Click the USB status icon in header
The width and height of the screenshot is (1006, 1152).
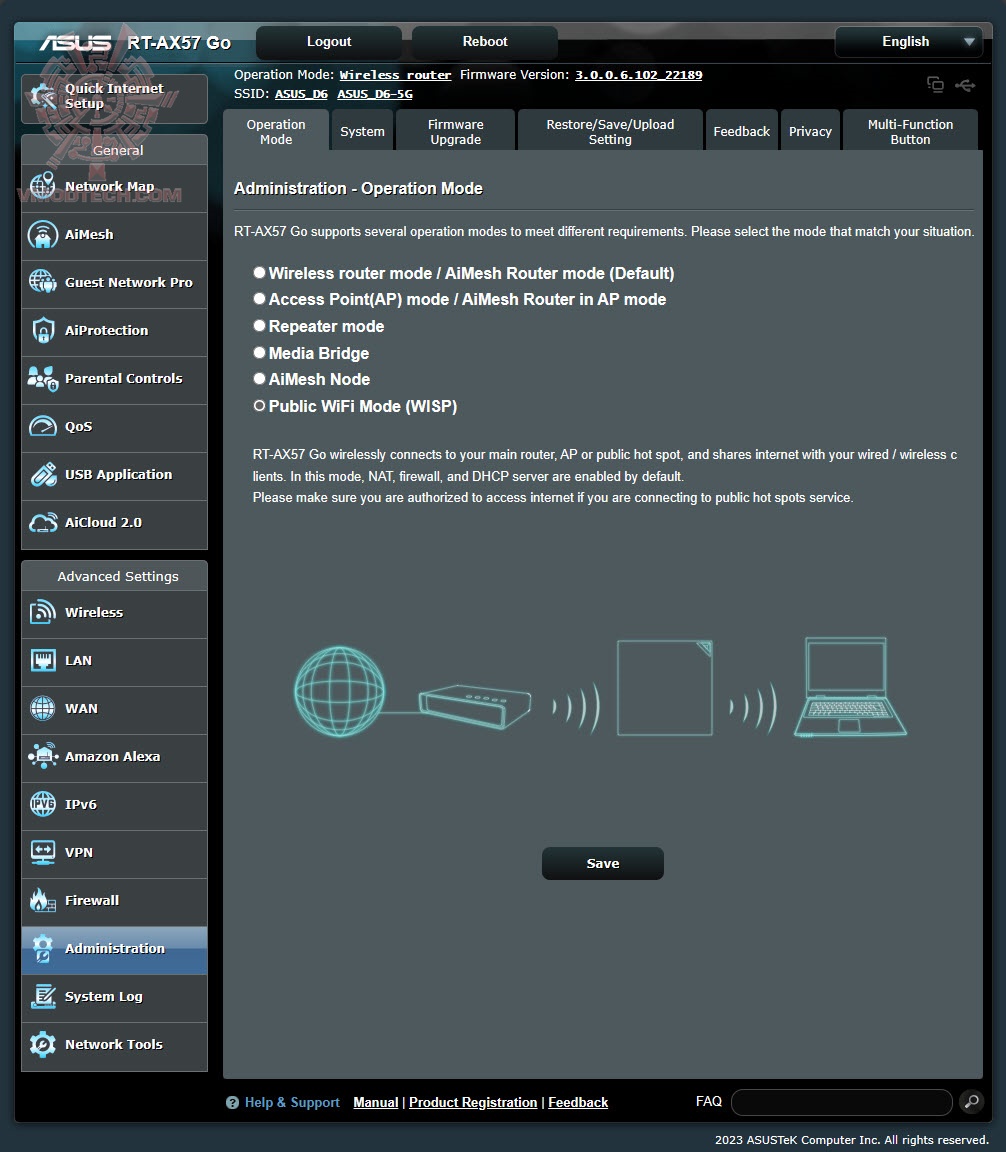click(965, 86)
